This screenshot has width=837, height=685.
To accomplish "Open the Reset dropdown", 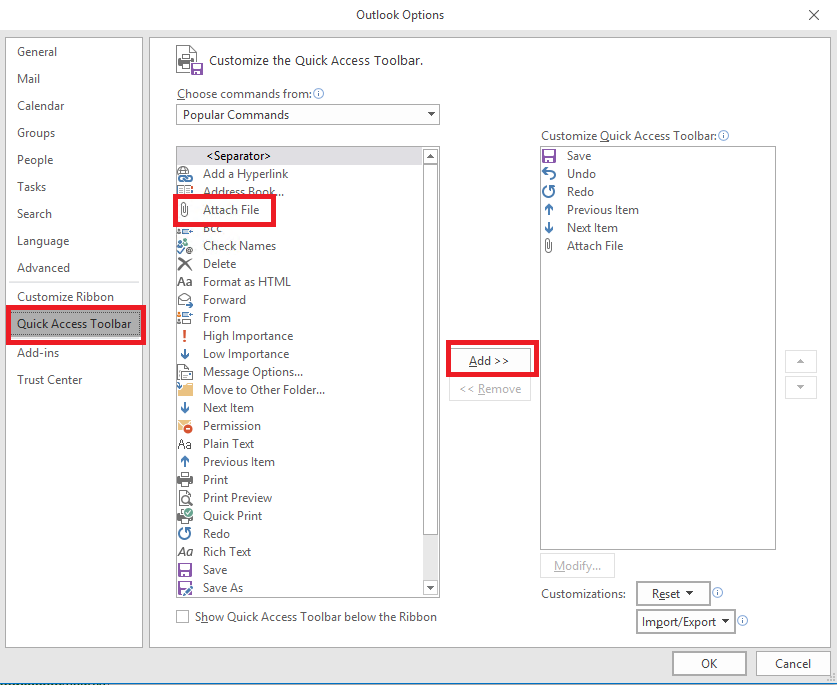I will click(673, 594).
